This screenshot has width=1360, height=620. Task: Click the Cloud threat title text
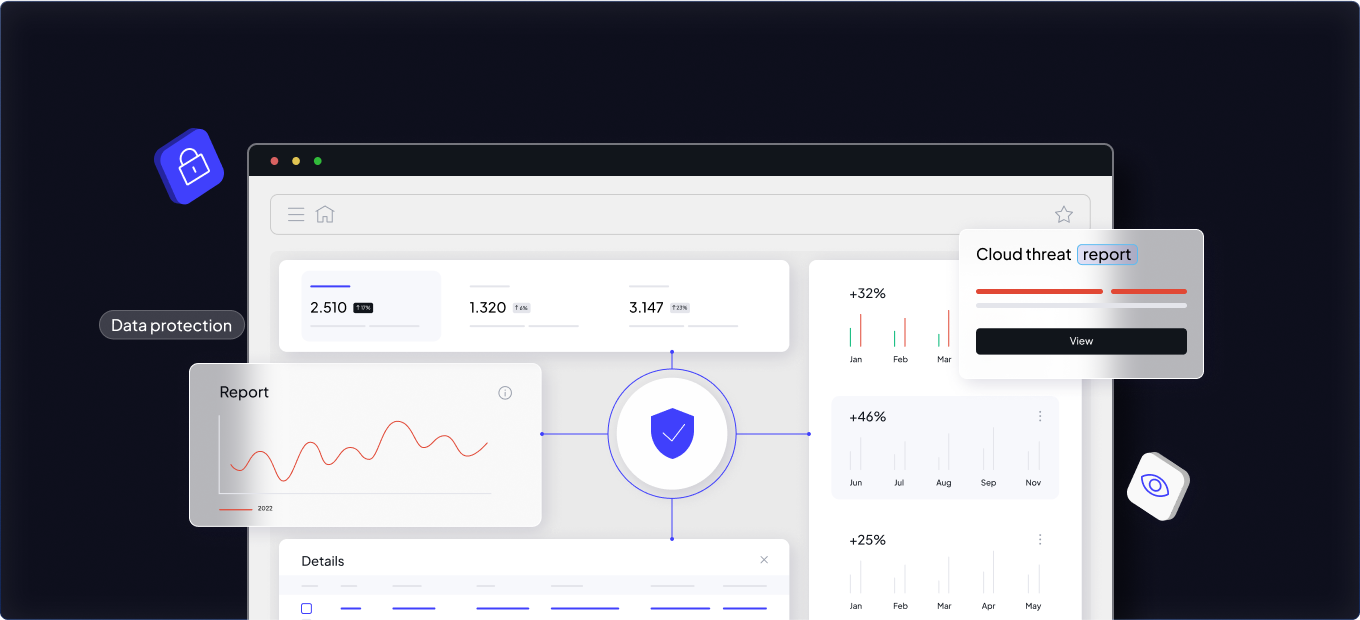pyautogui.click(x=1024, y=254)
